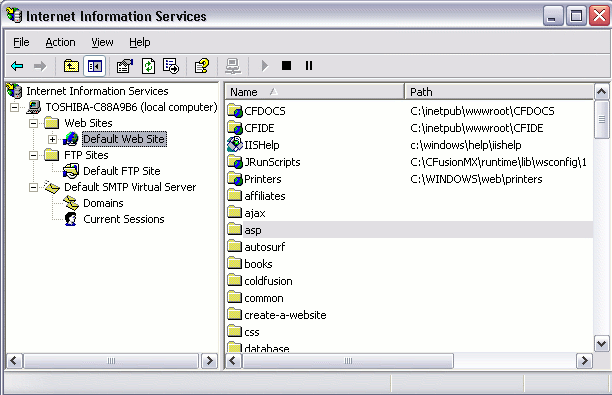The height and width of the screenshot is (395, 612).
Task: Sort list by Name column header
Action: 315,92
